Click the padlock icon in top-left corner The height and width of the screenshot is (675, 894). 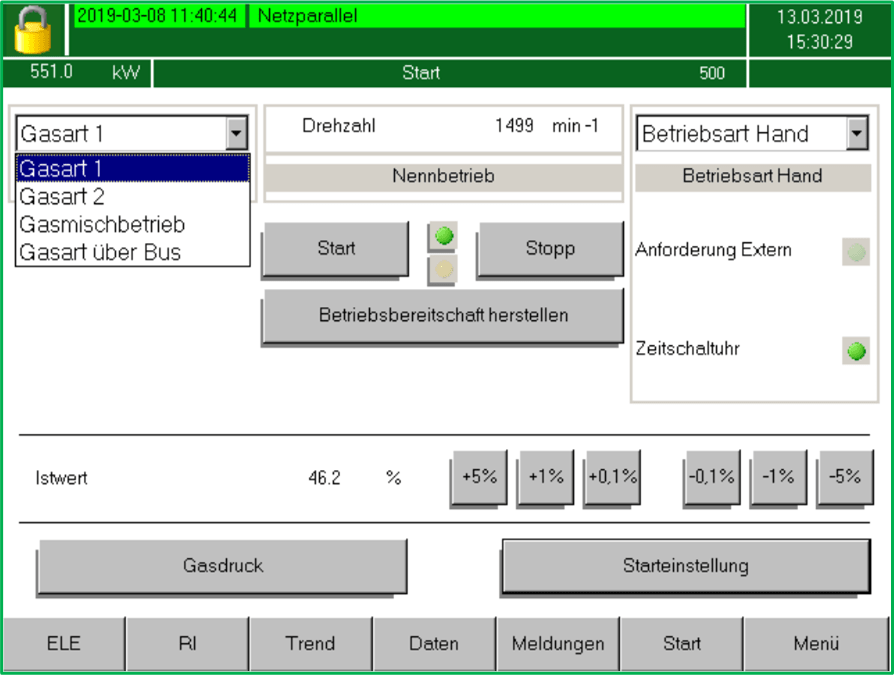pyautogui.click(x=32, y=30)
